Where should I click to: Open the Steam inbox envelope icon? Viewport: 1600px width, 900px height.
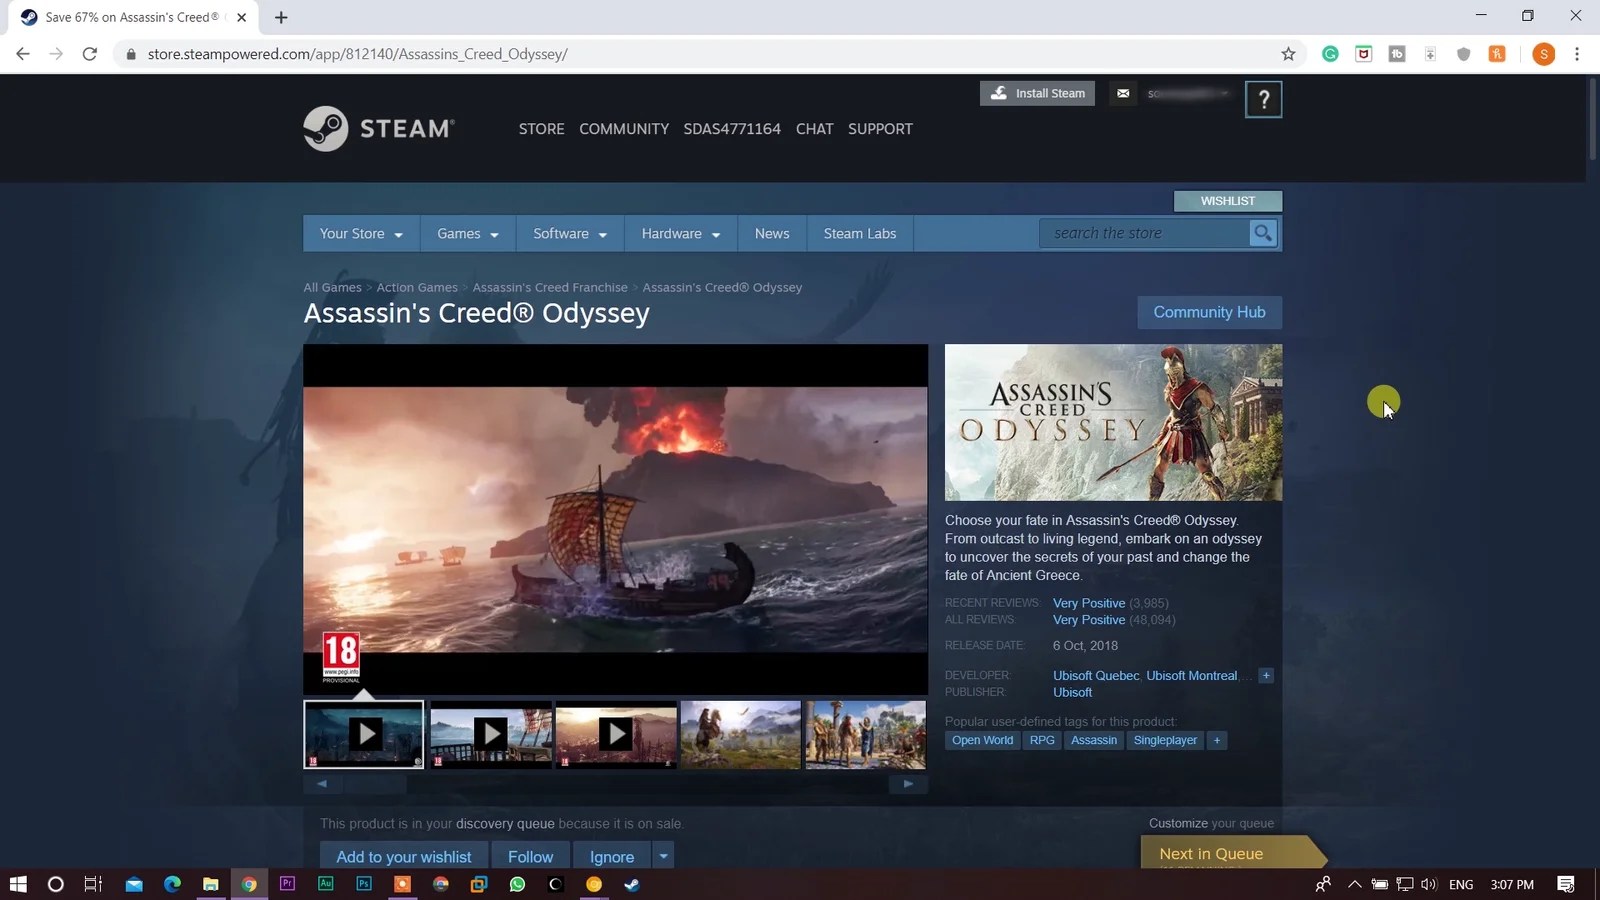point(1123,93)
